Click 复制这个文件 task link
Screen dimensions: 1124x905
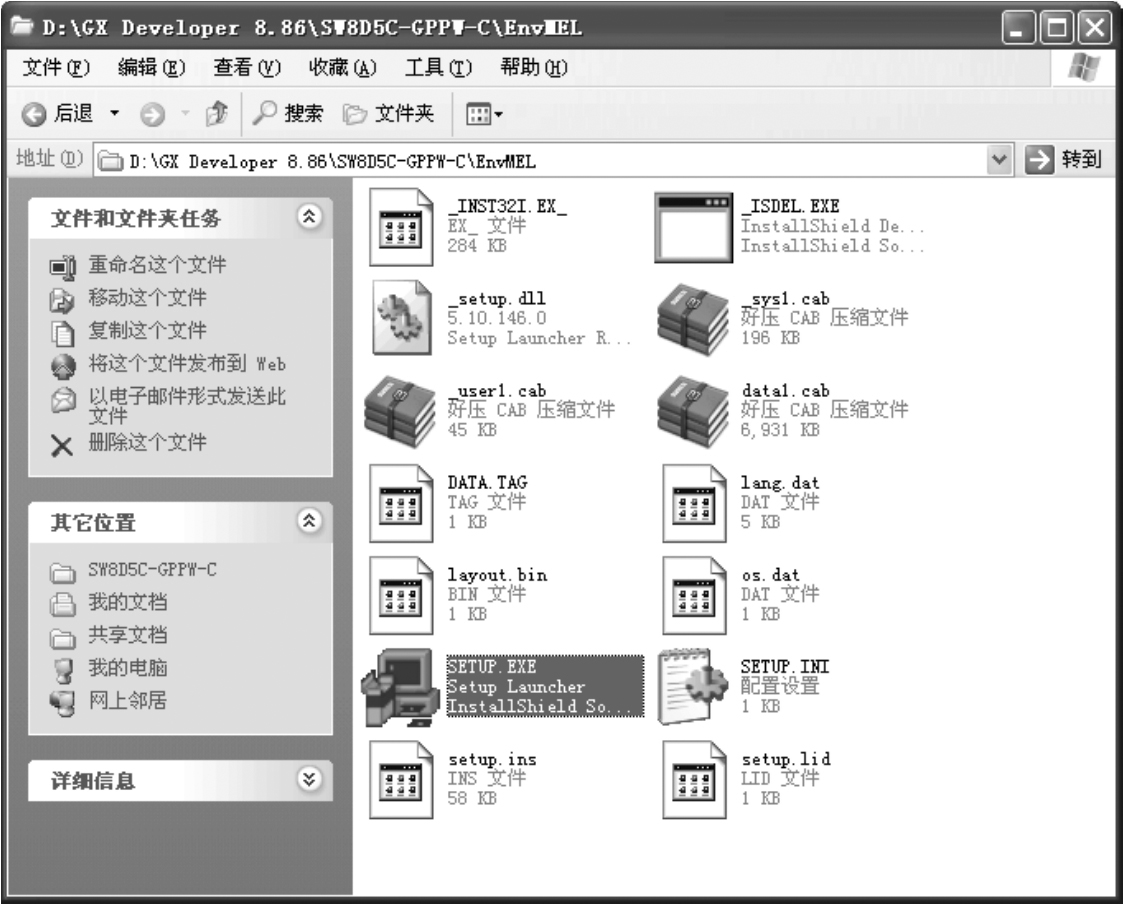147,331
